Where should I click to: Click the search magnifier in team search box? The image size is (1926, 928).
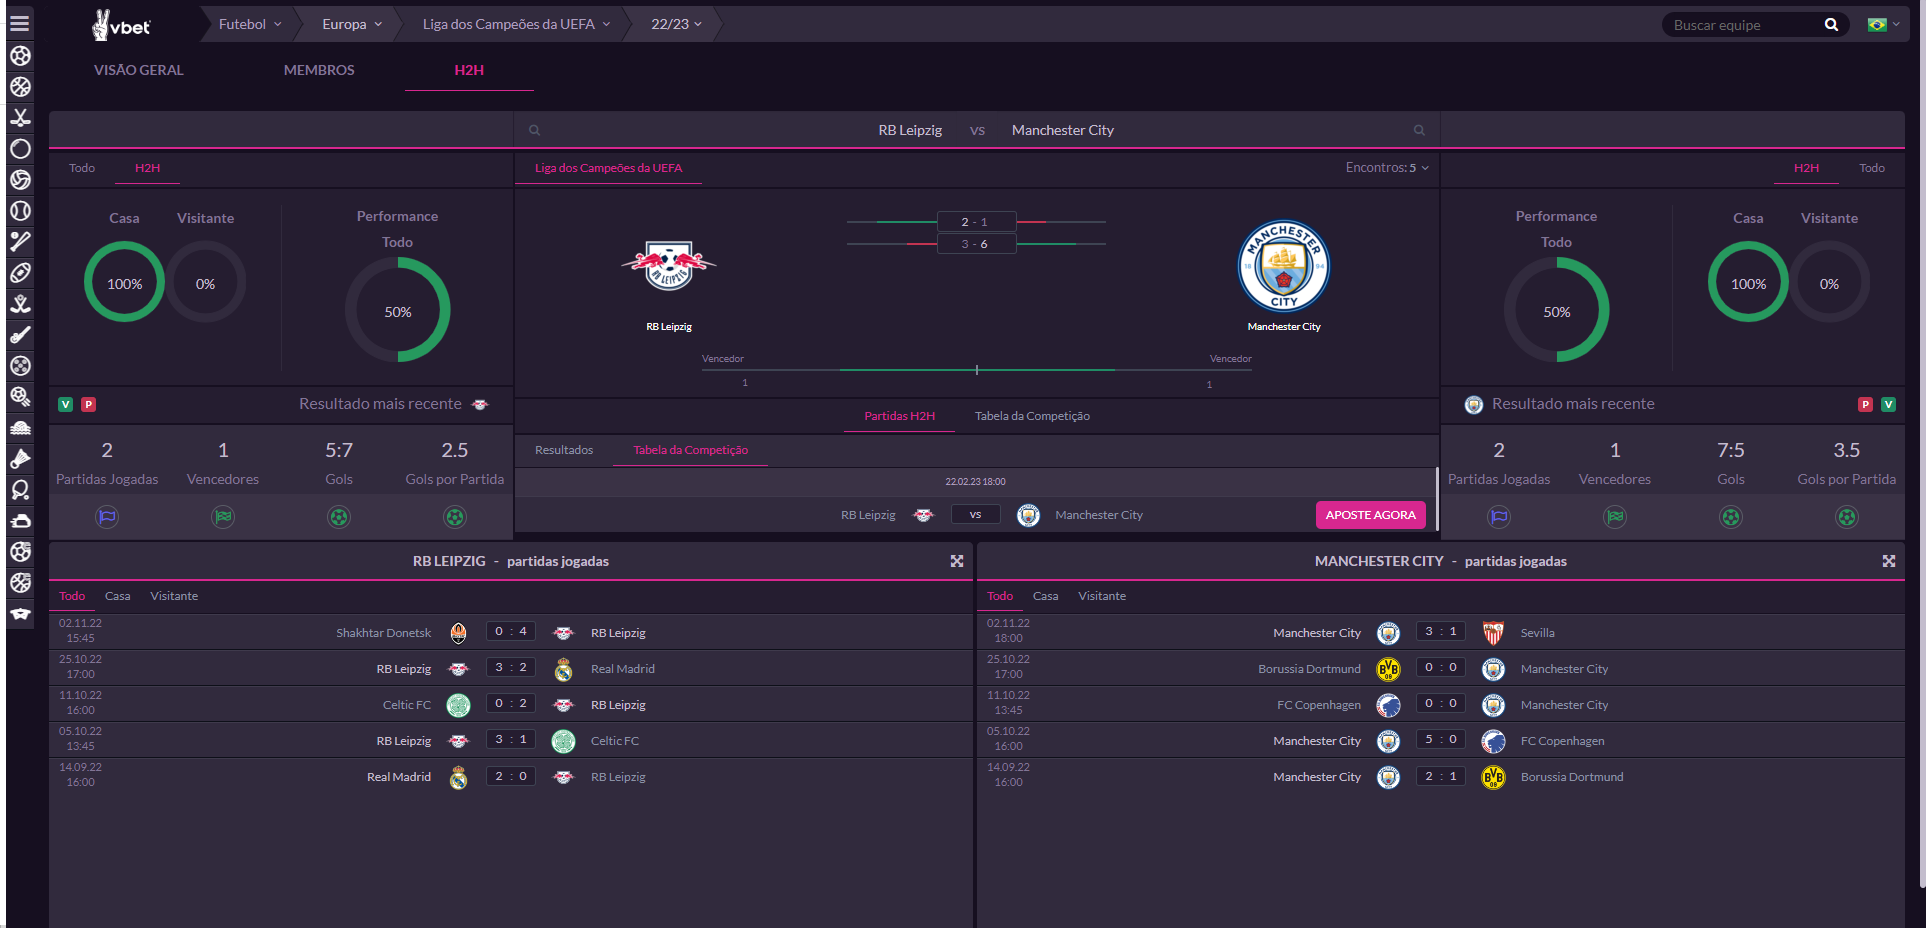pos(1831,25)
